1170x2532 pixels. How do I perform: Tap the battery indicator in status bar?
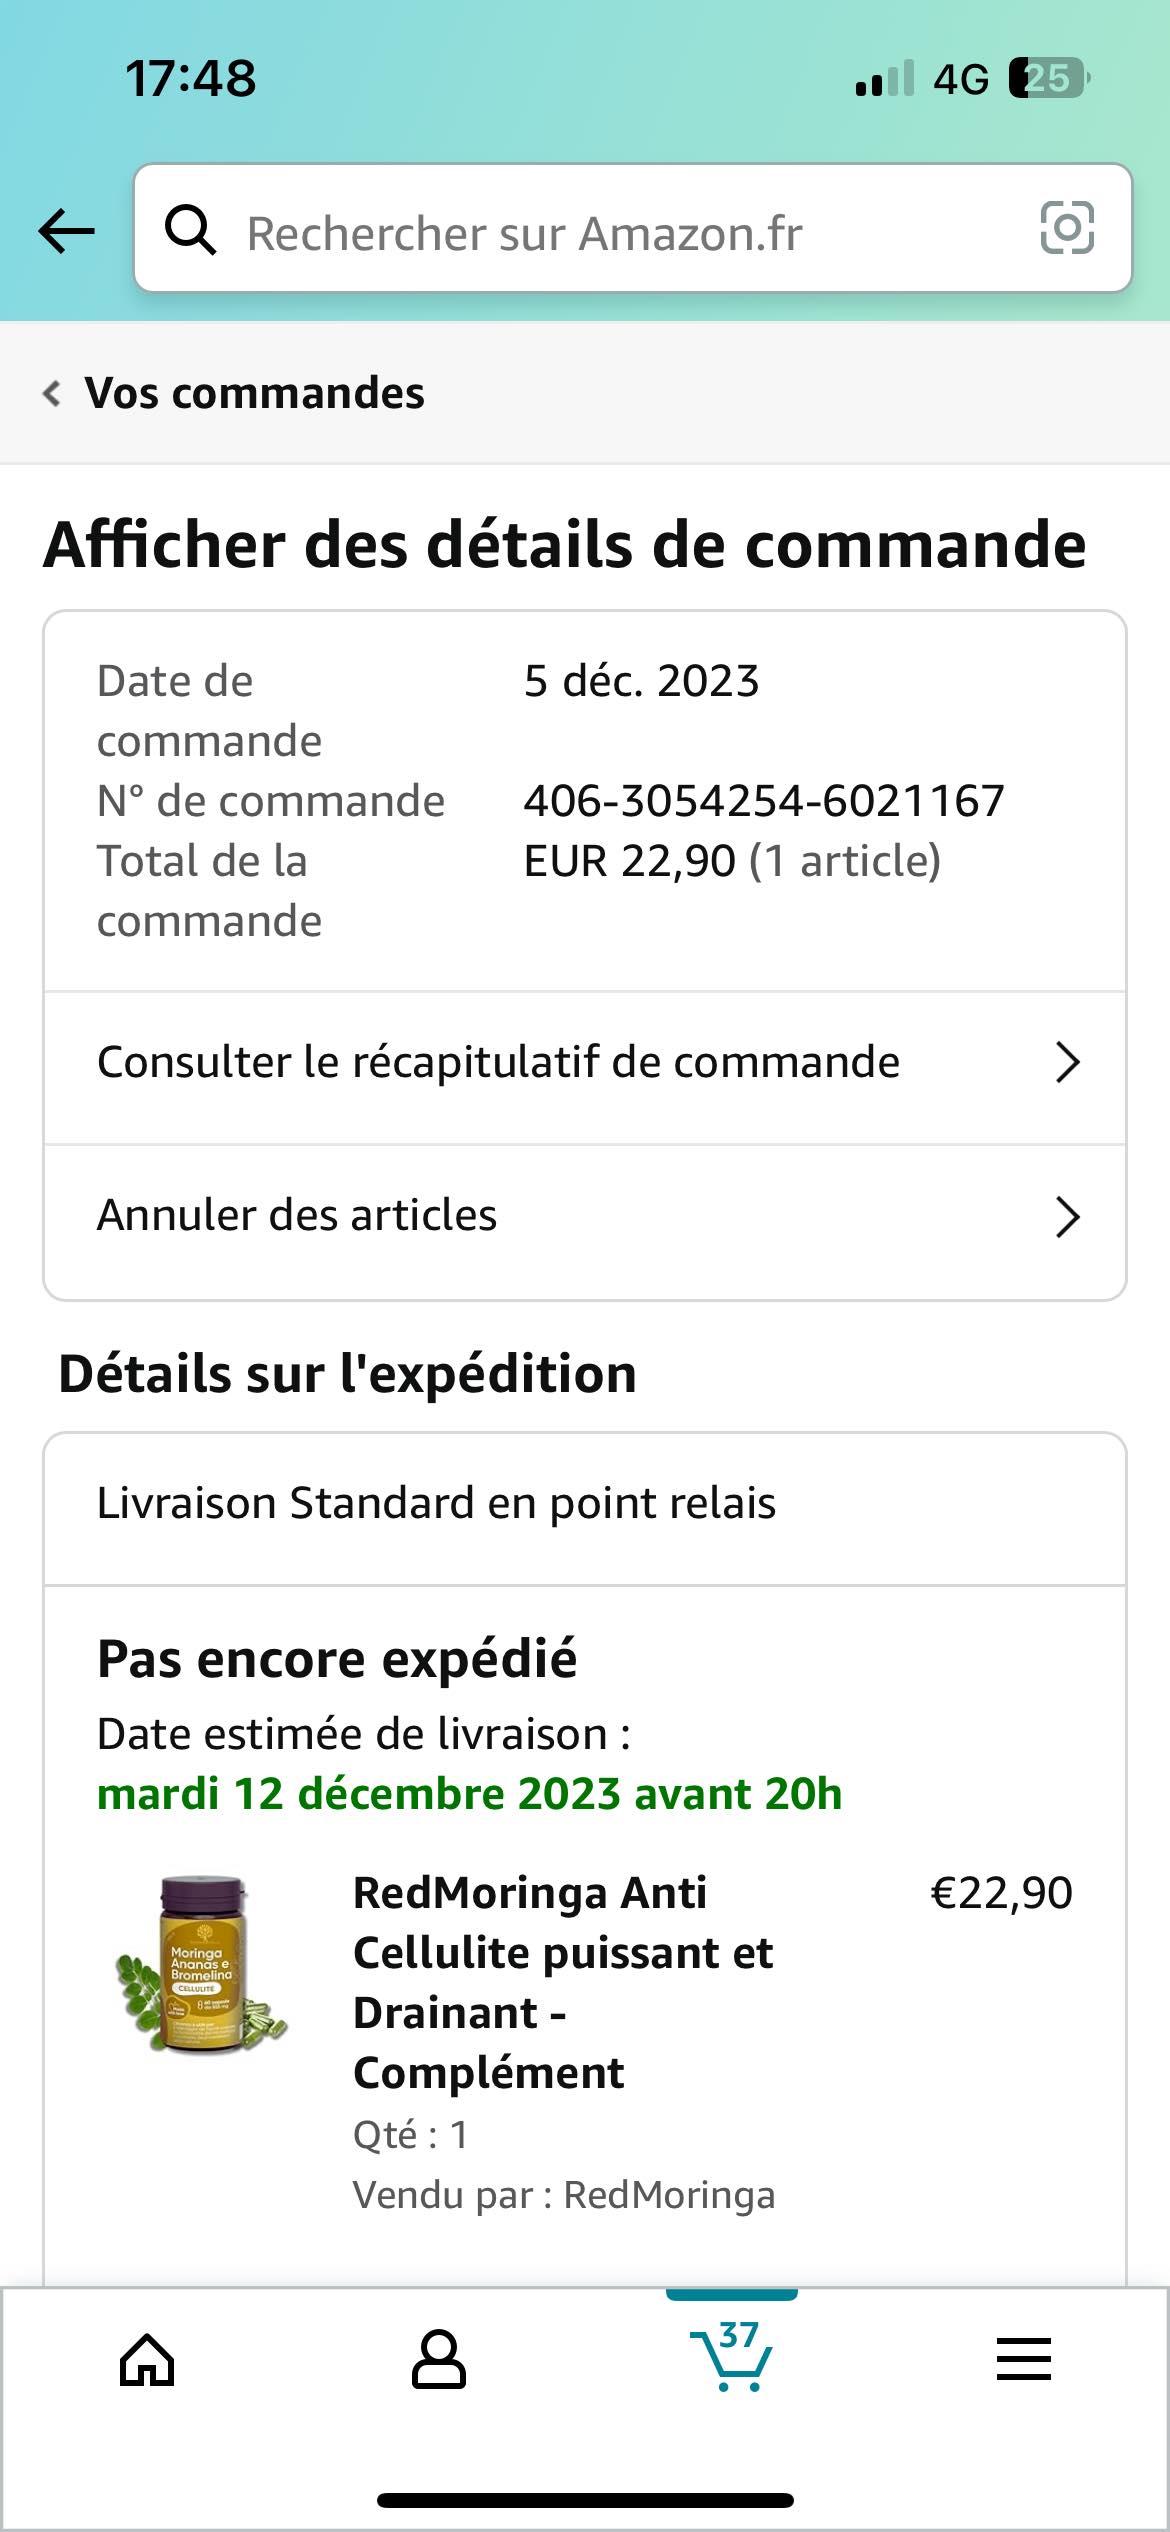pos(1048,78)
